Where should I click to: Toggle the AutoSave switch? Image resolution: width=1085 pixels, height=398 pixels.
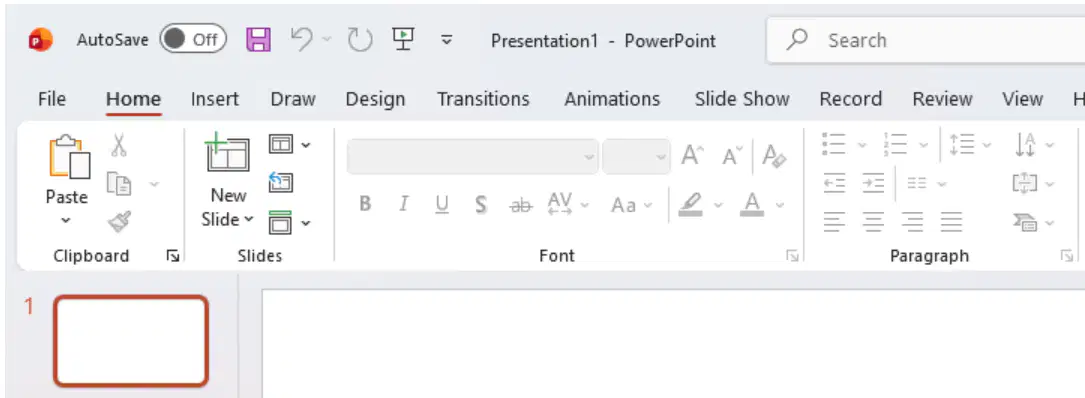(193, 39)
